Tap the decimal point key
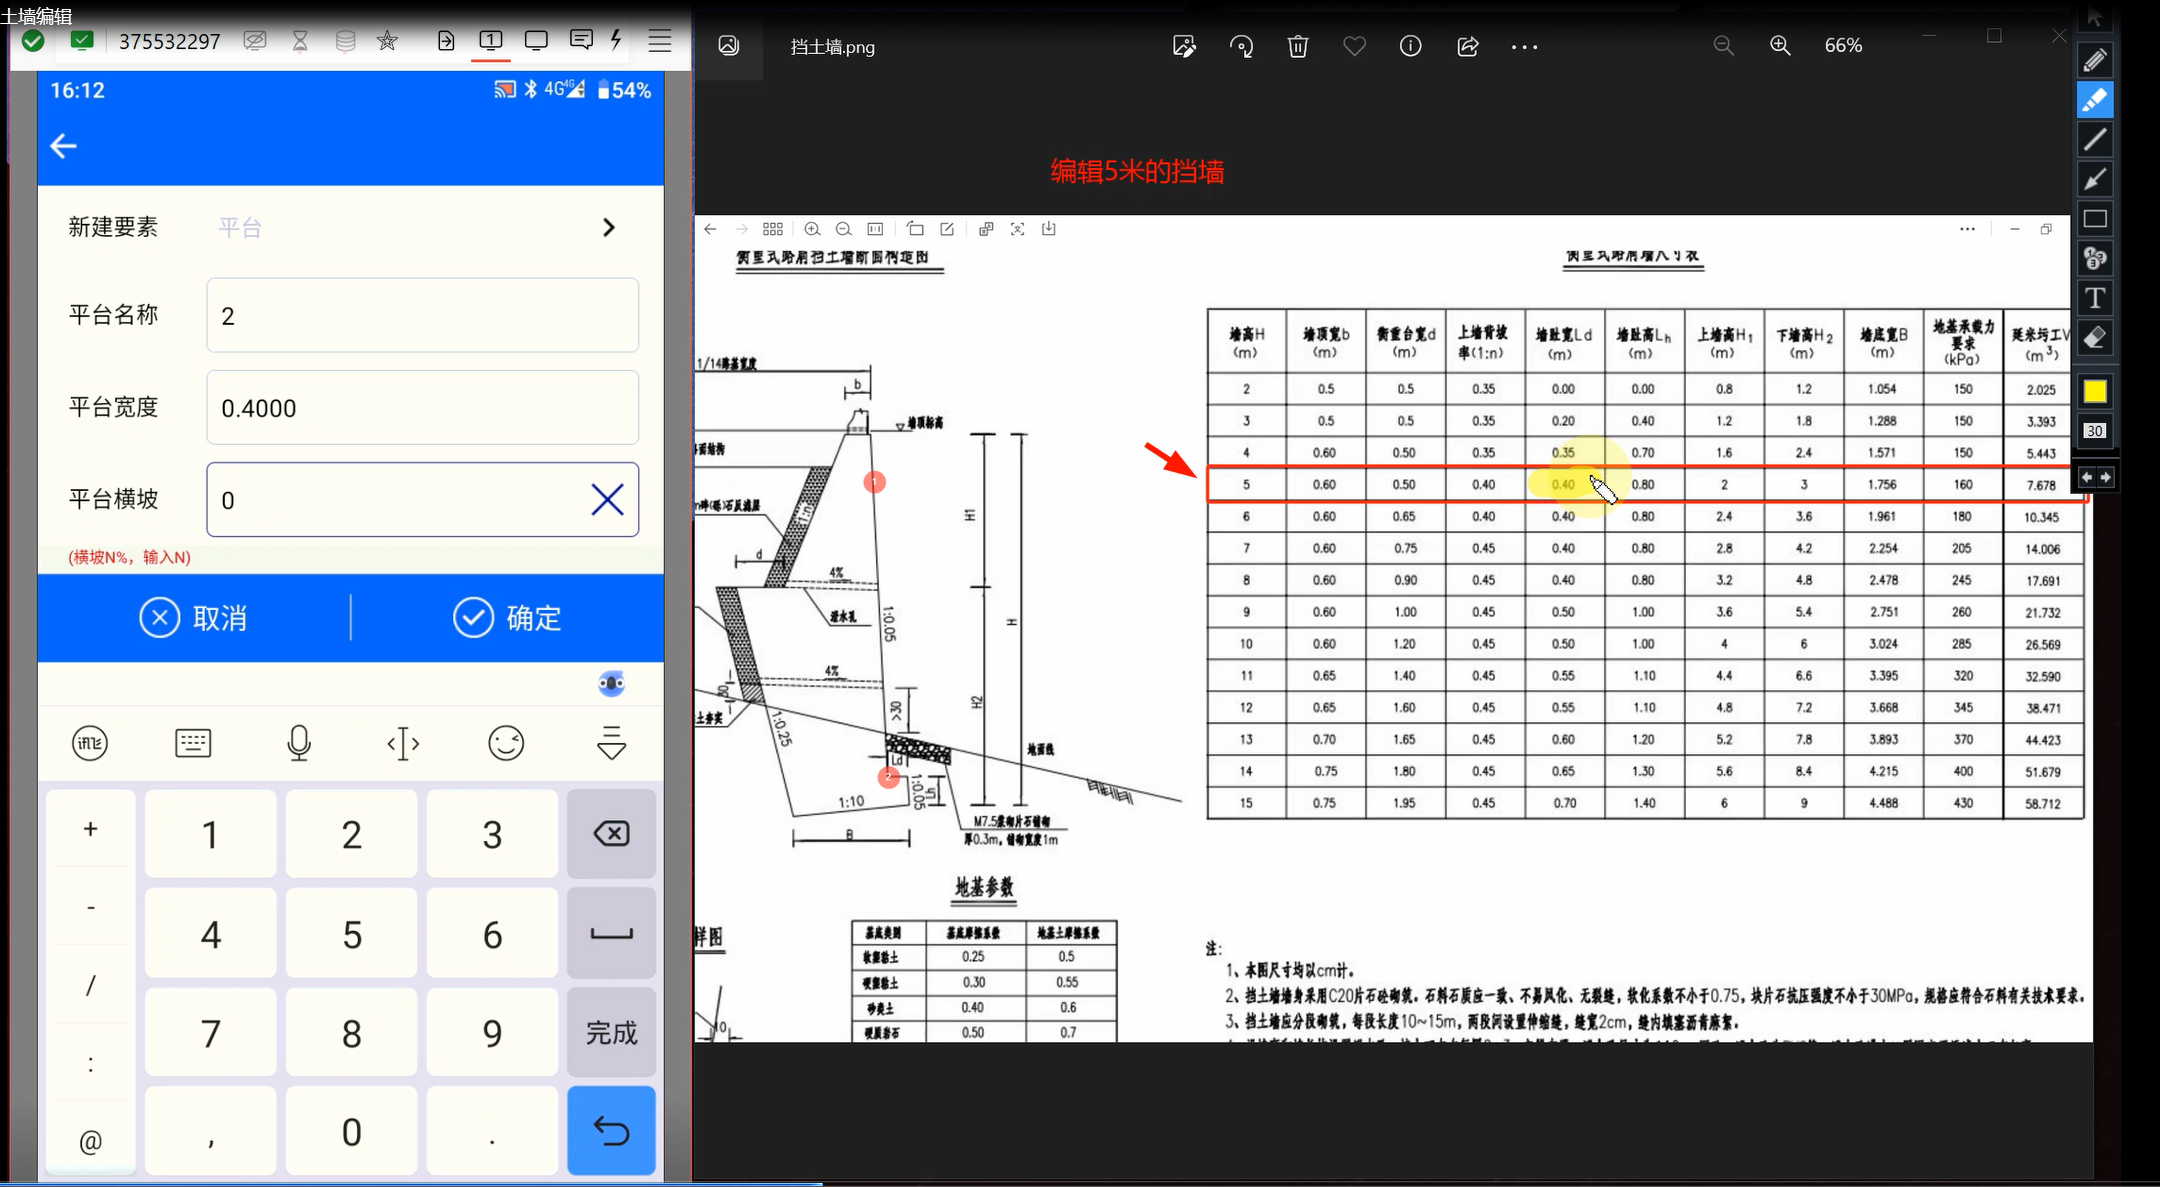 492,1132
